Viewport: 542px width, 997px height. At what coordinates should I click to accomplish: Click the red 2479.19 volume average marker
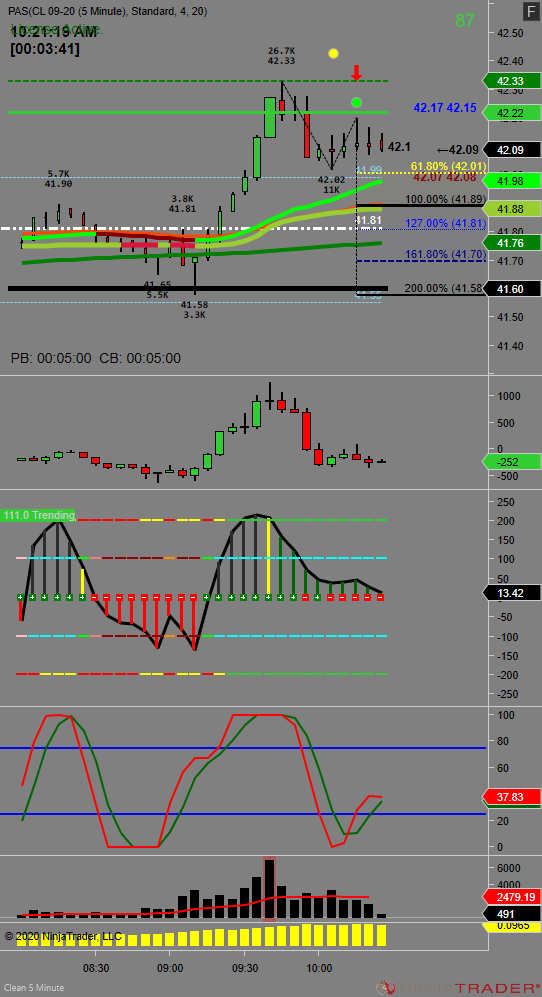click(x=511, y=897)
